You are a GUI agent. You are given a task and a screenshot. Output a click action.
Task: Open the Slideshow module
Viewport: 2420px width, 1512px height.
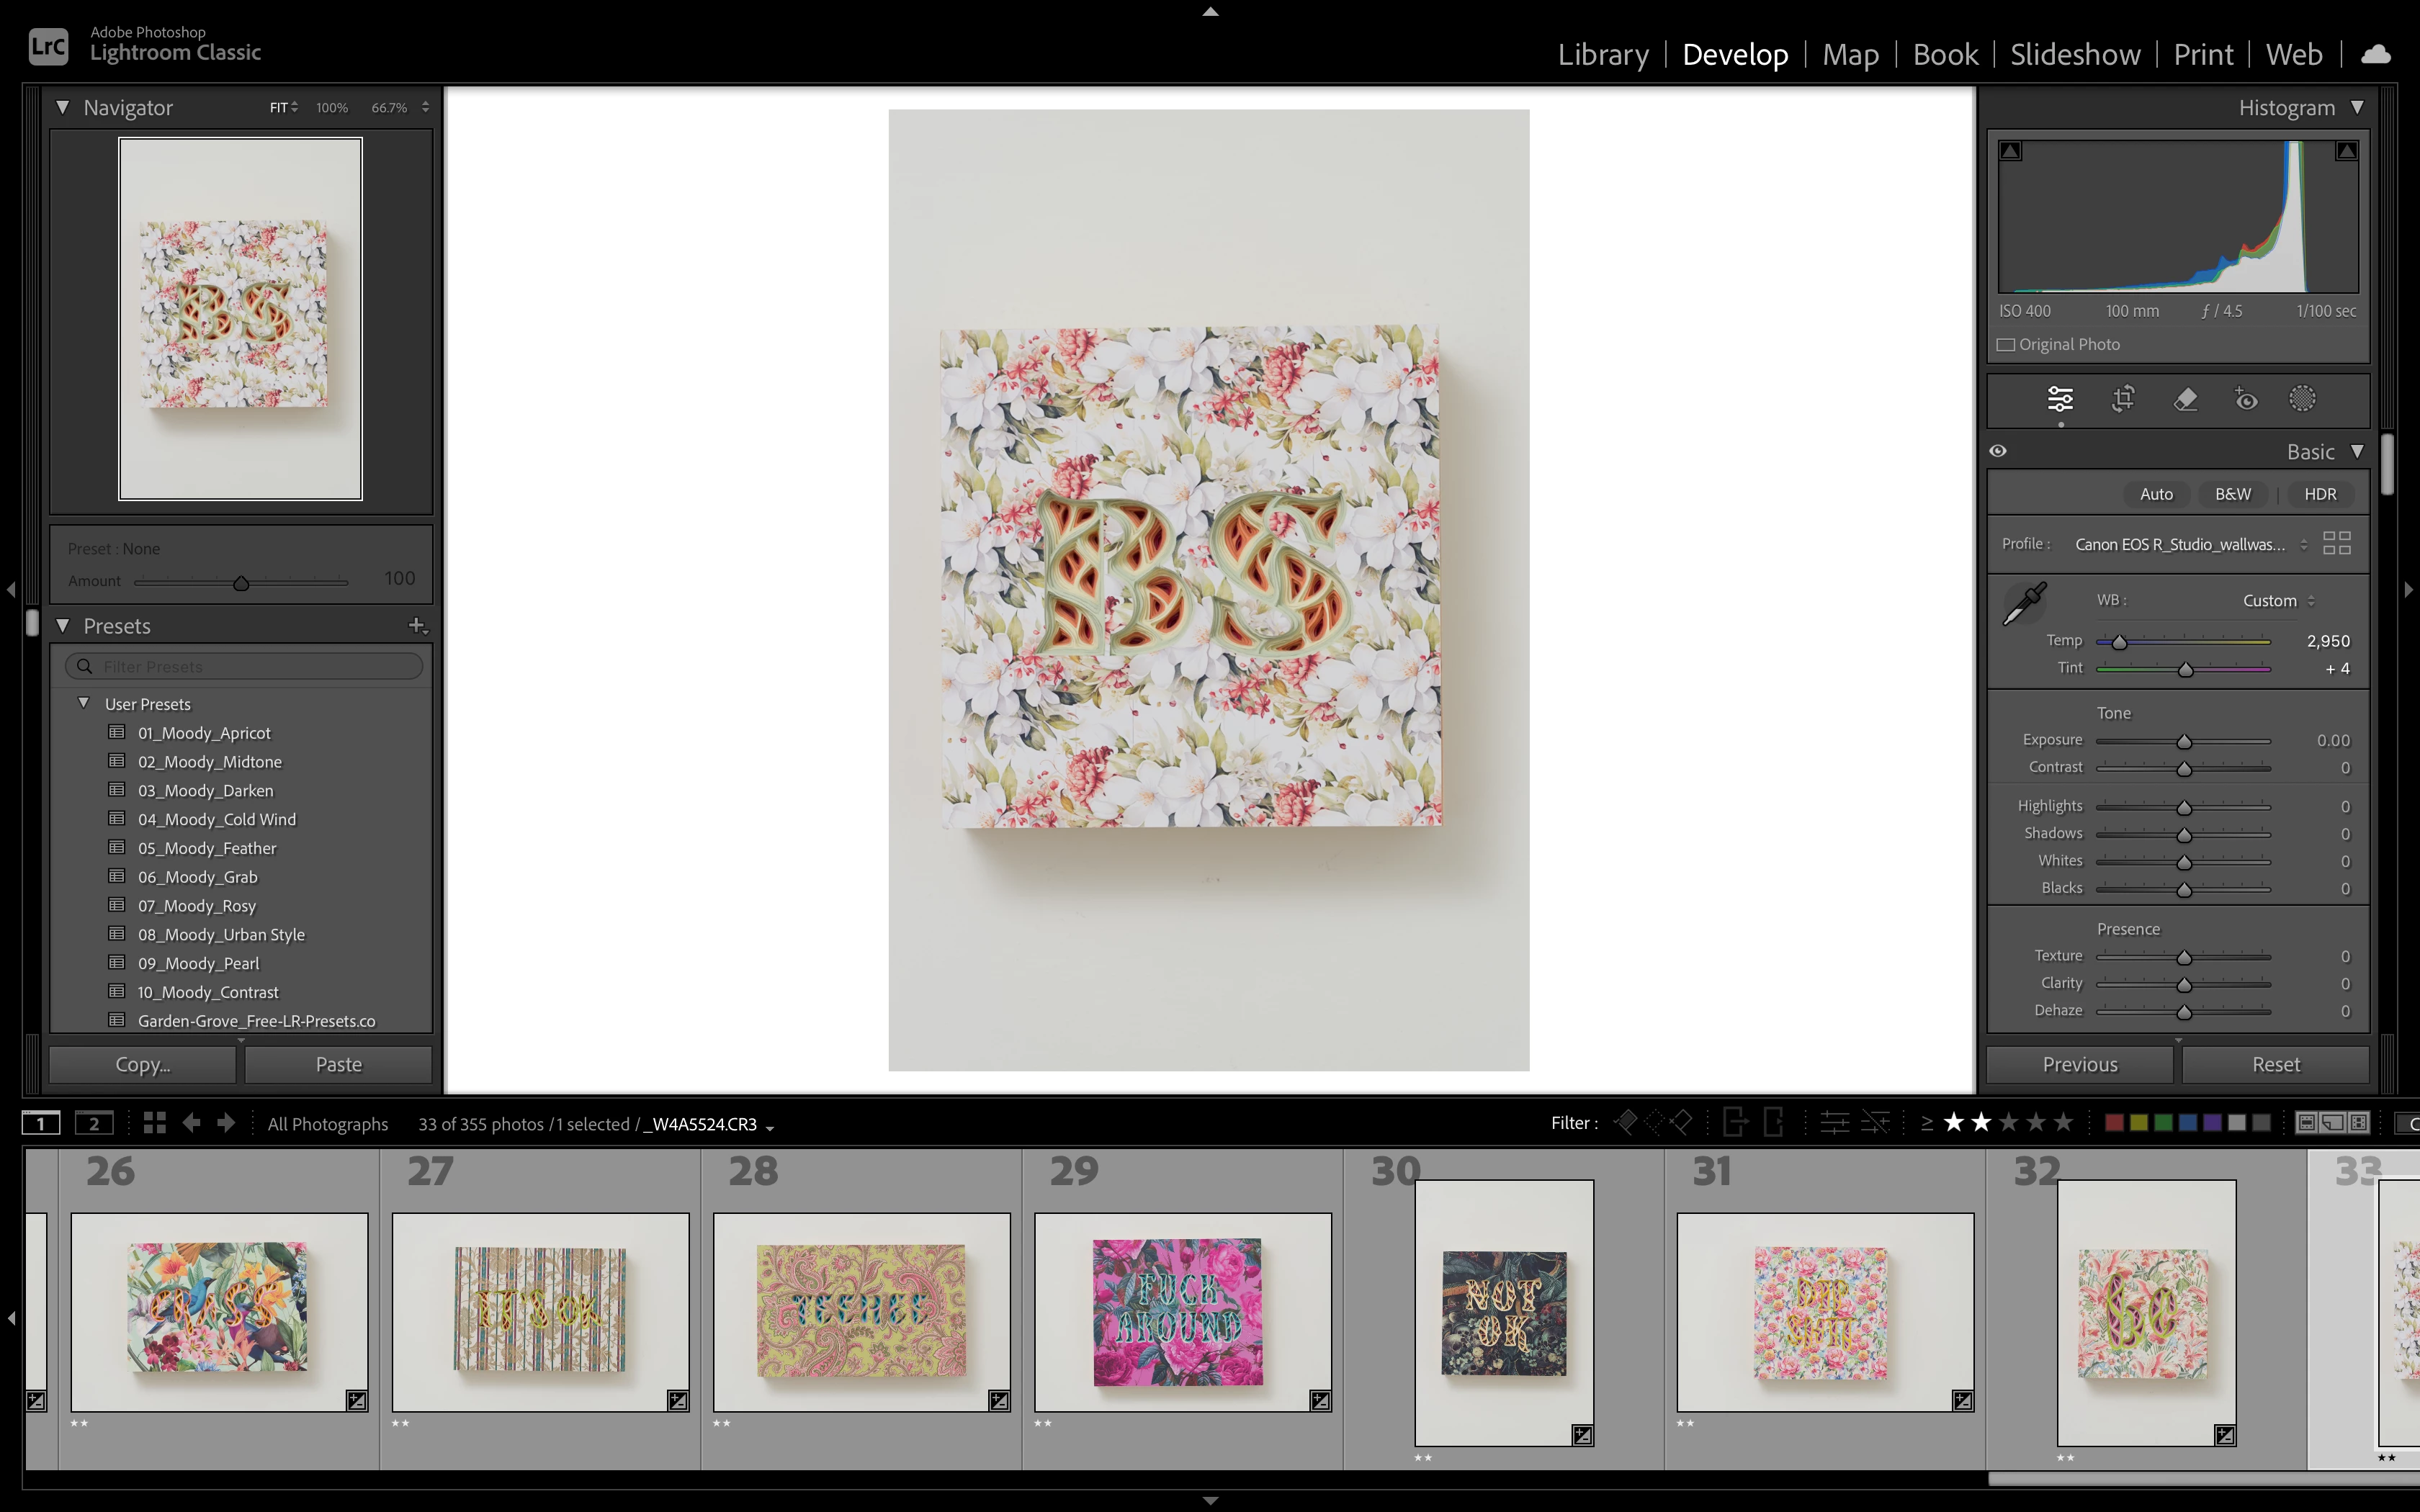pos(2075,54)
